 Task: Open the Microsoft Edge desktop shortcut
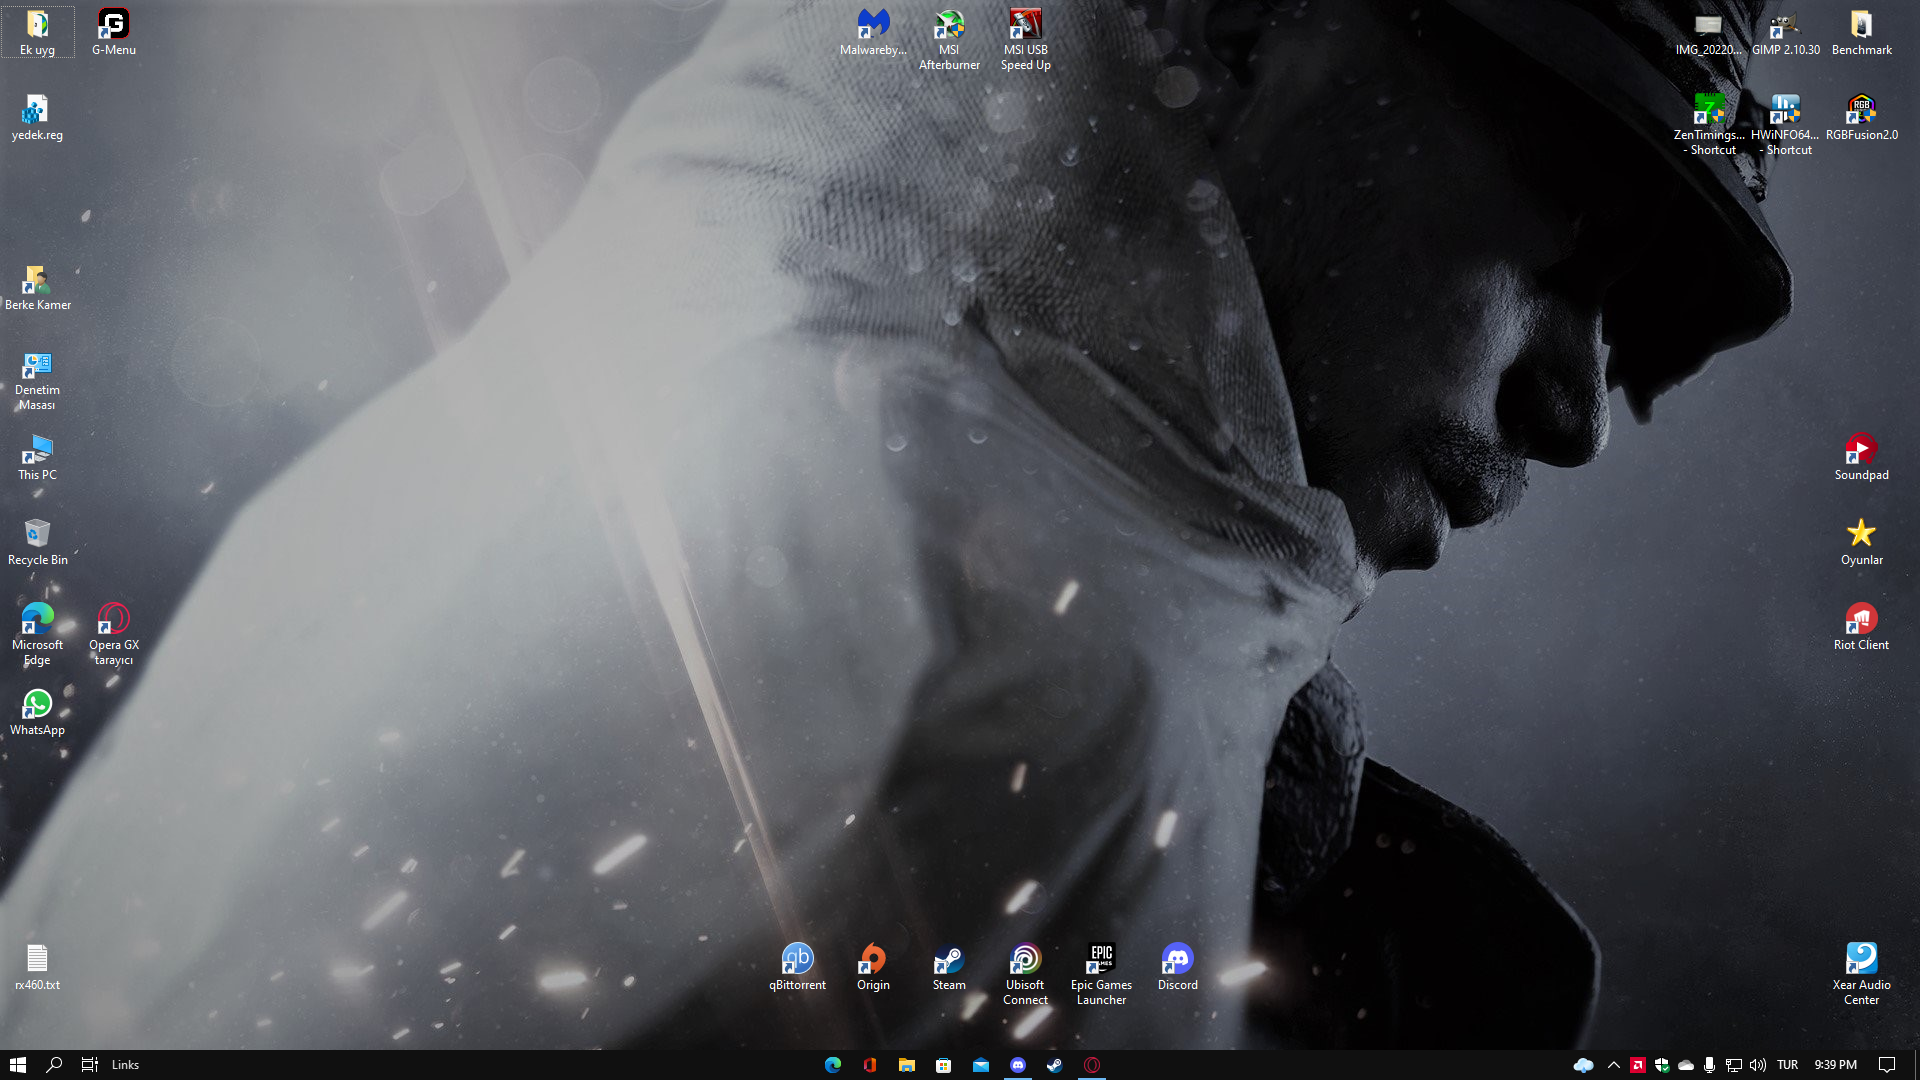37,634
